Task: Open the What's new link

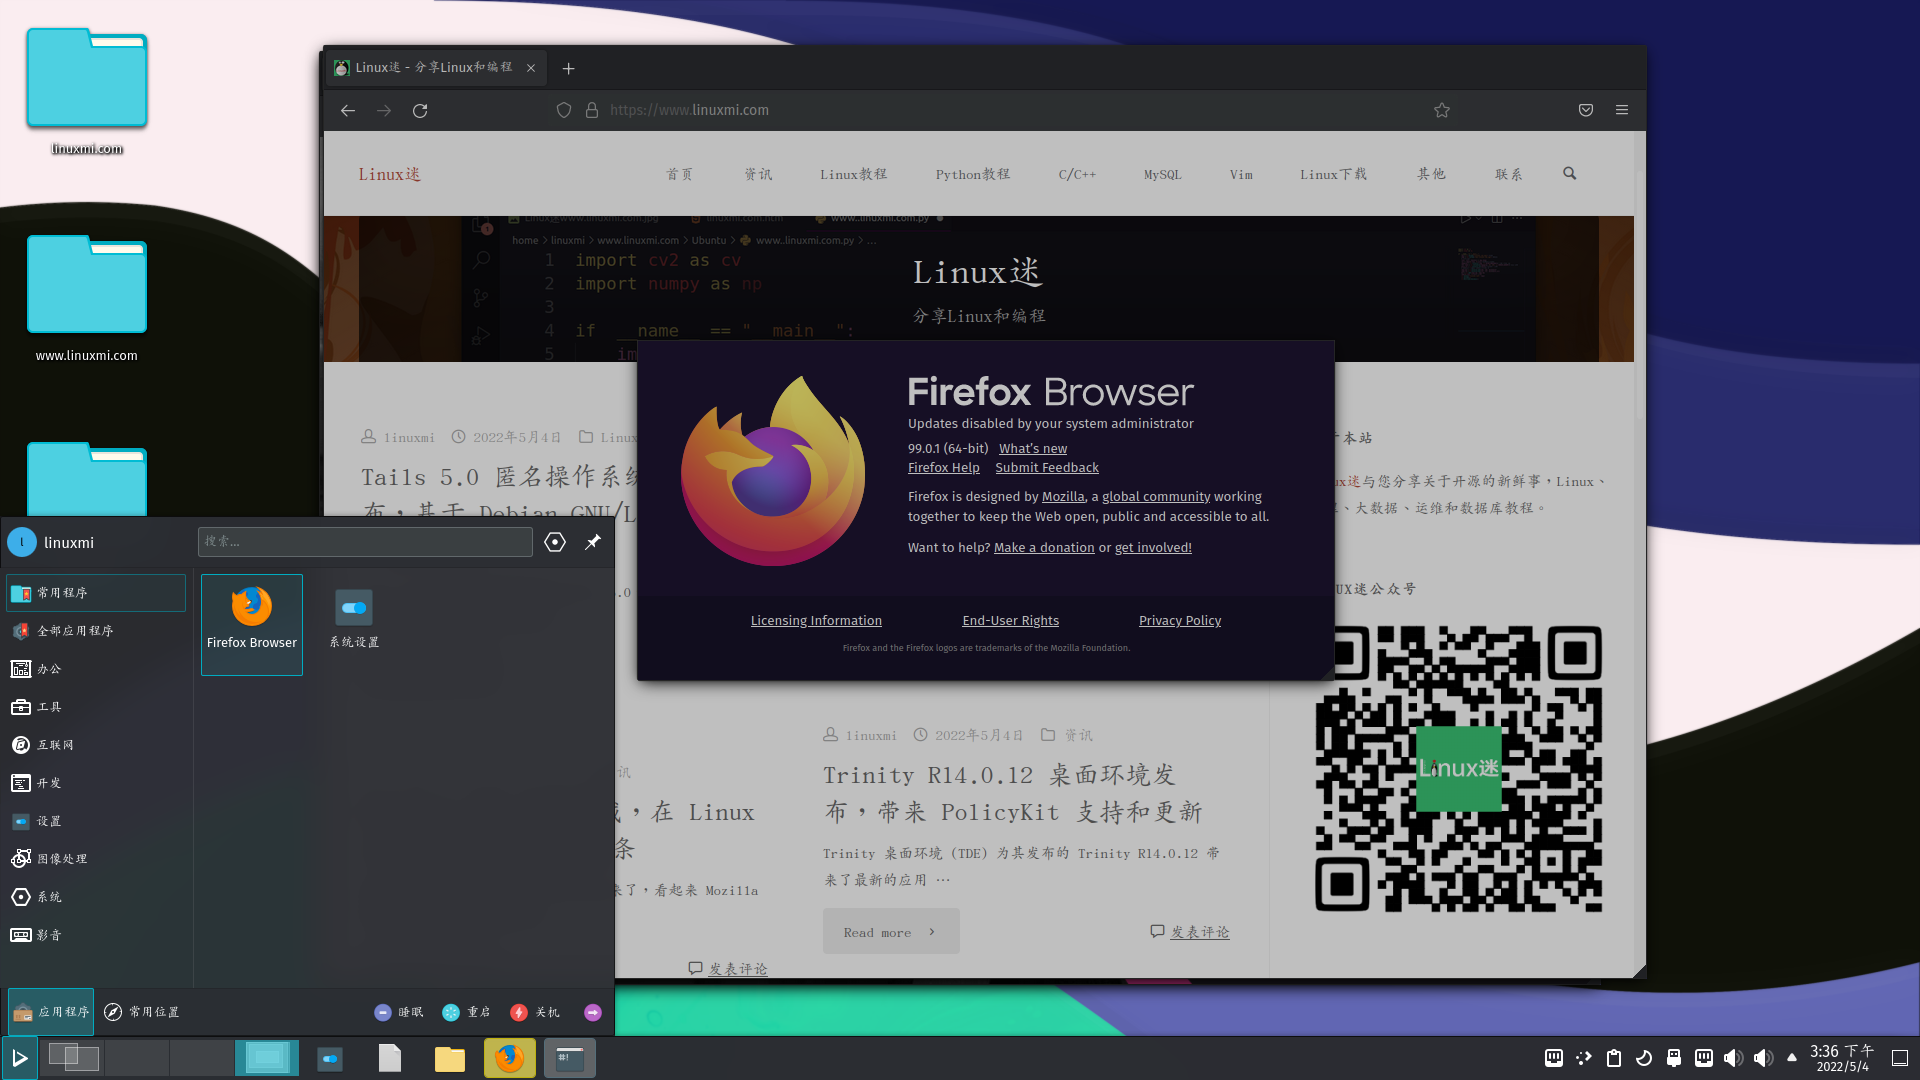Action: tap(1033, 448)
